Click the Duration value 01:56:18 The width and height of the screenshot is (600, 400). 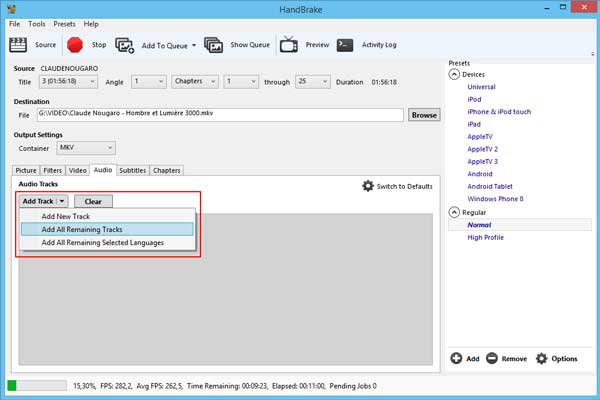[384, 82]
